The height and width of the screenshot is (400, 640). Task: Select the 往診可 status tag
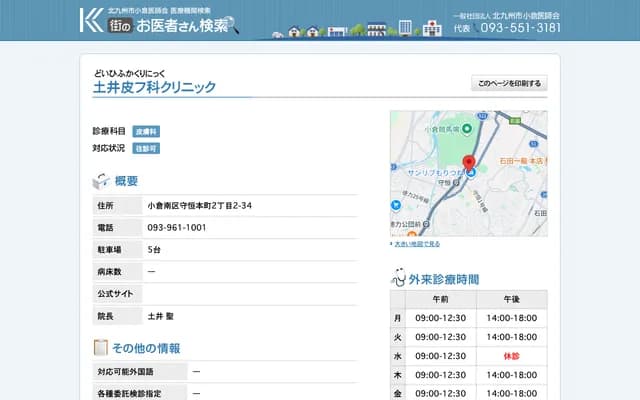pyautogui.click(x=146, y=148)
